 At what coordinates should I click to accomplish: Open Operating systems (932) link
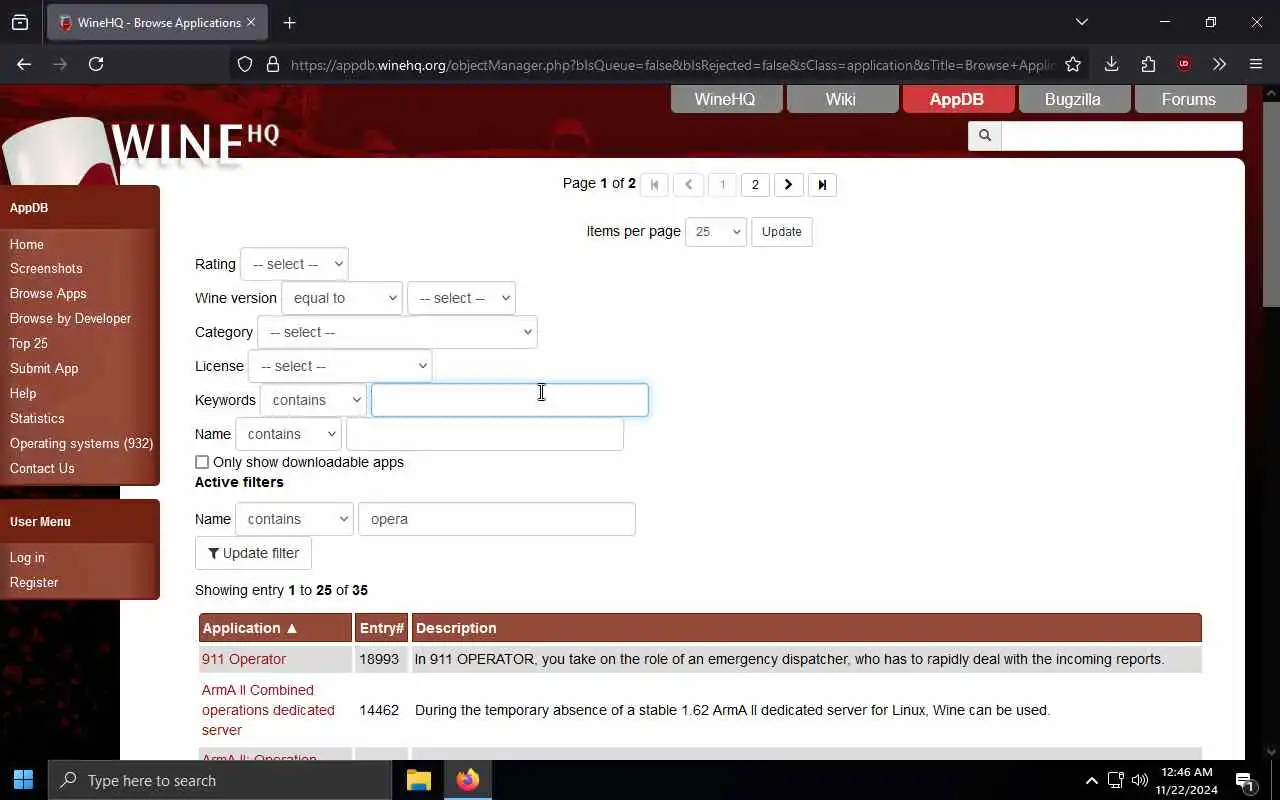[81, 443]
